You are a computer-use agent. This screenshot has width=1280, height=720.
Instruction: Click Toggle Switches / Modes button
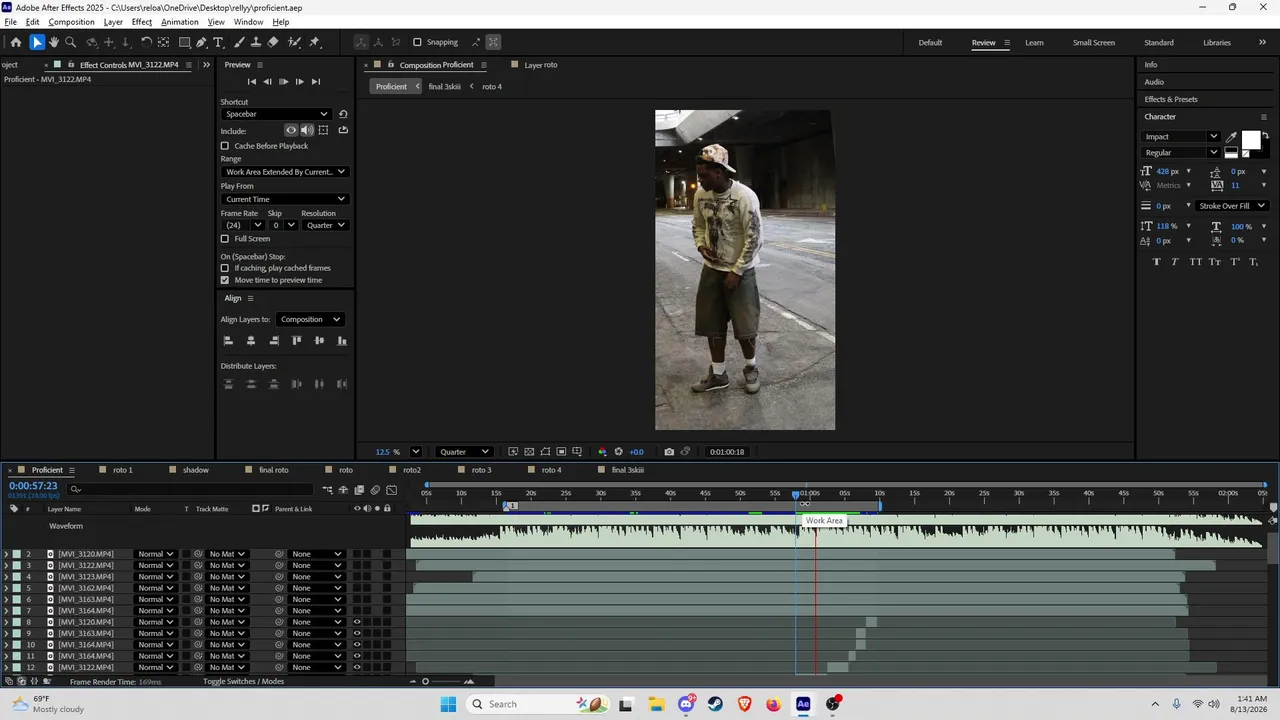244,682
